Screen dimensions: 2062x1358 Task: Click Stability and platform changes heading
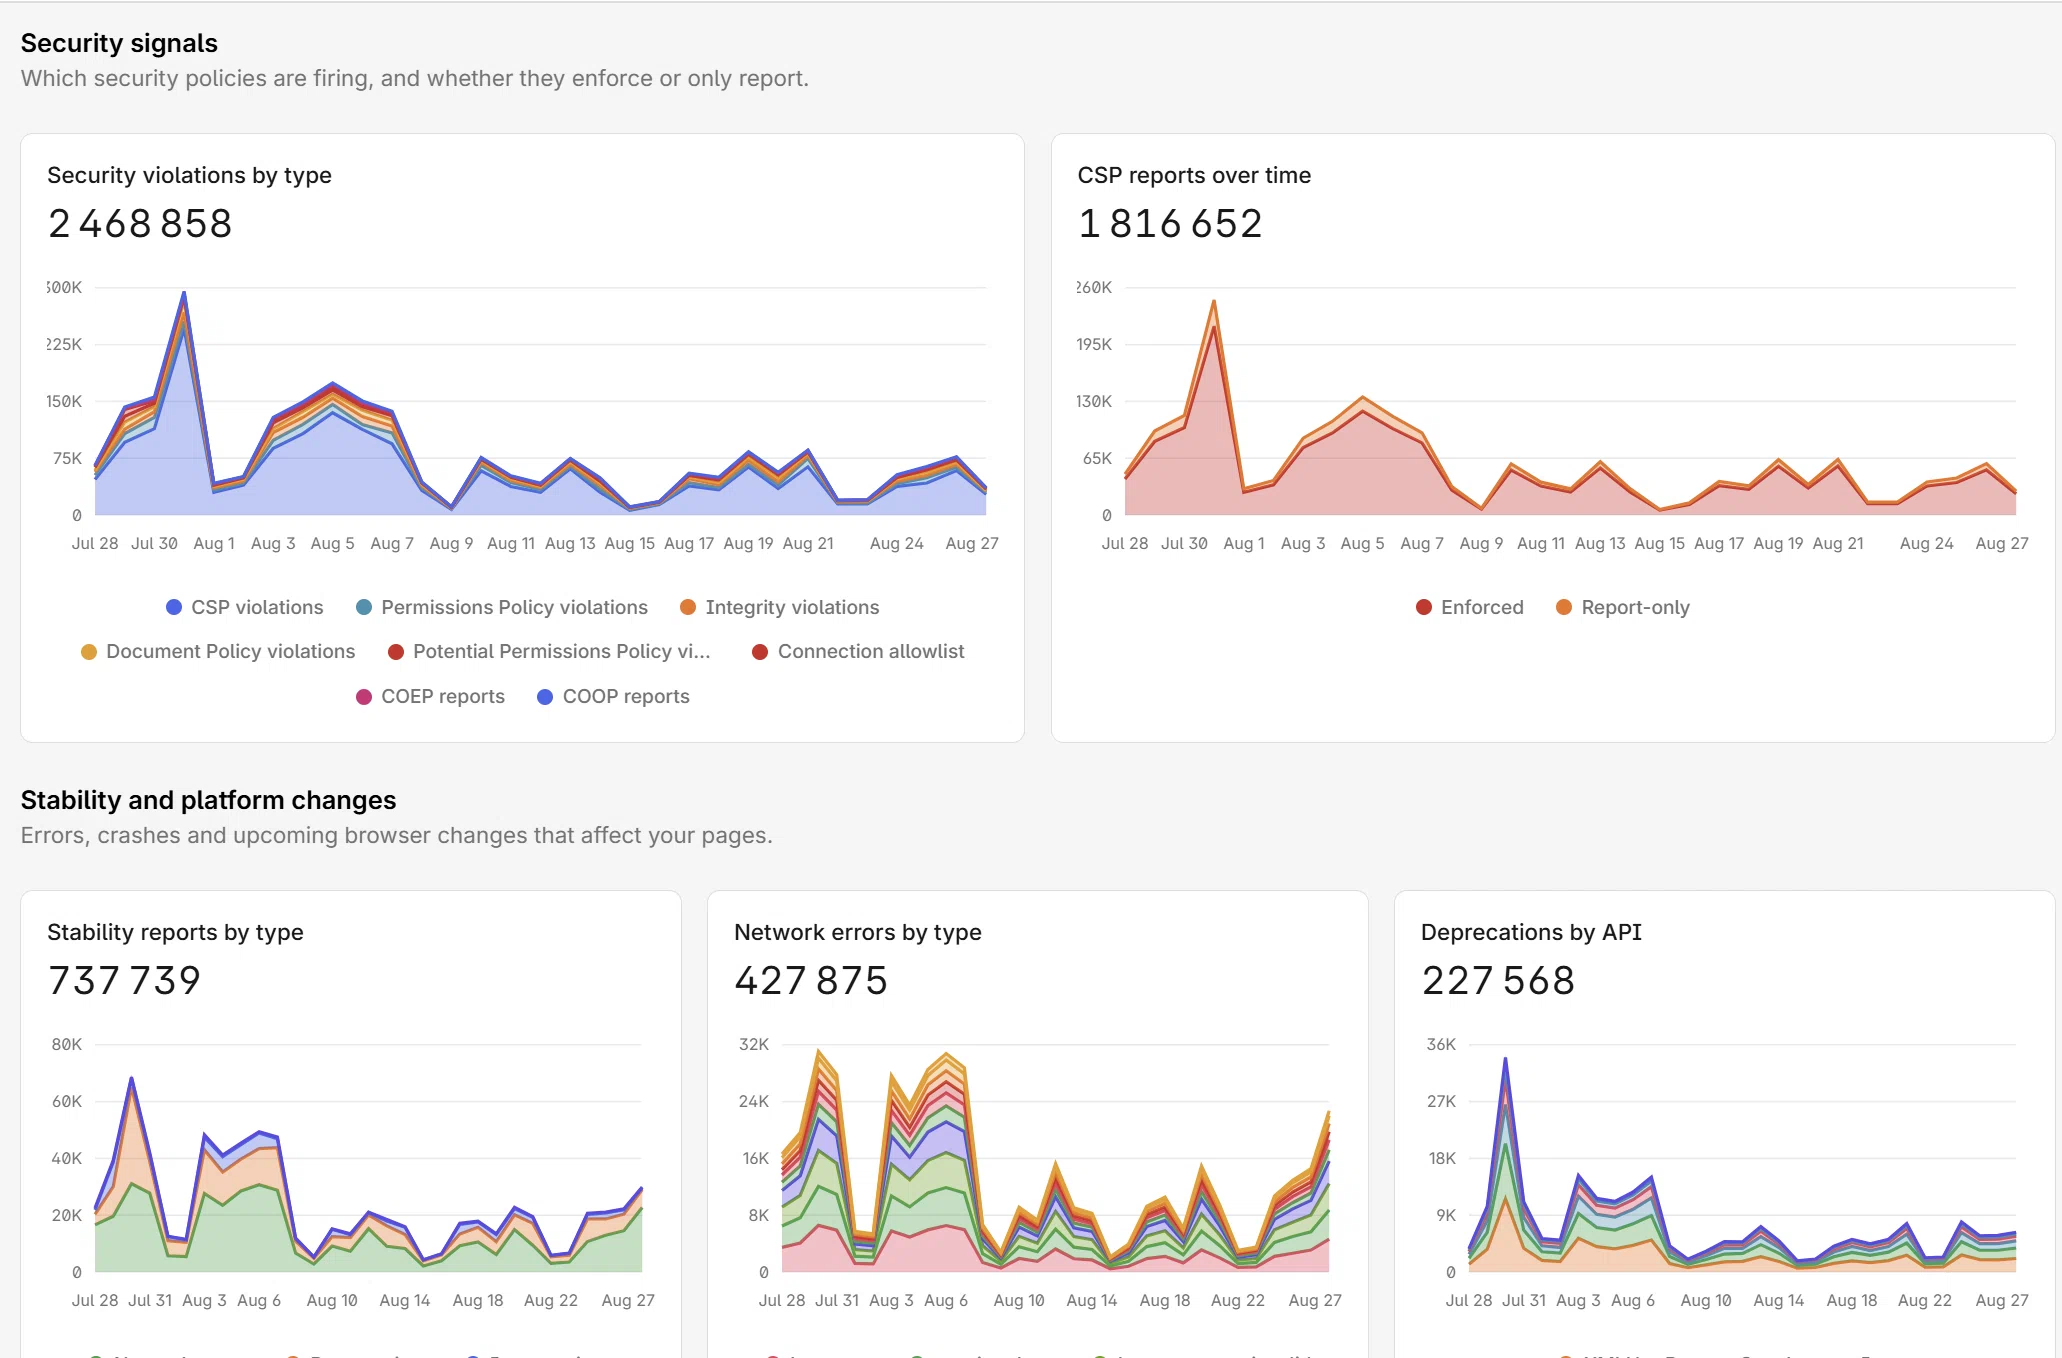[208, 800]
